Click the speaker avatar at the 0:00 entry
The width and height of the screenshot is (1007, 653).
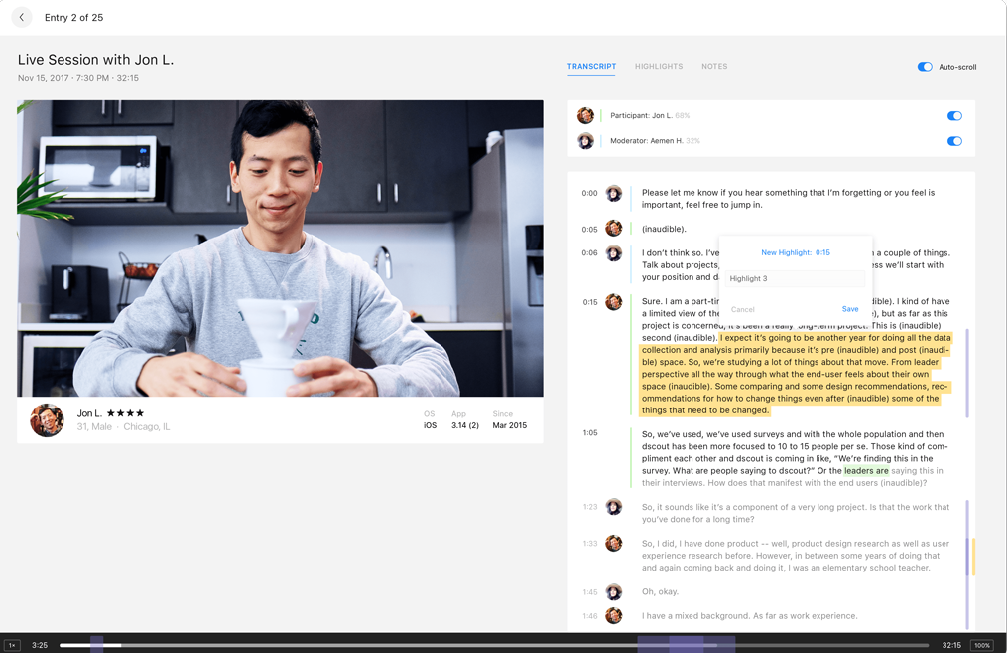point(614,193)
